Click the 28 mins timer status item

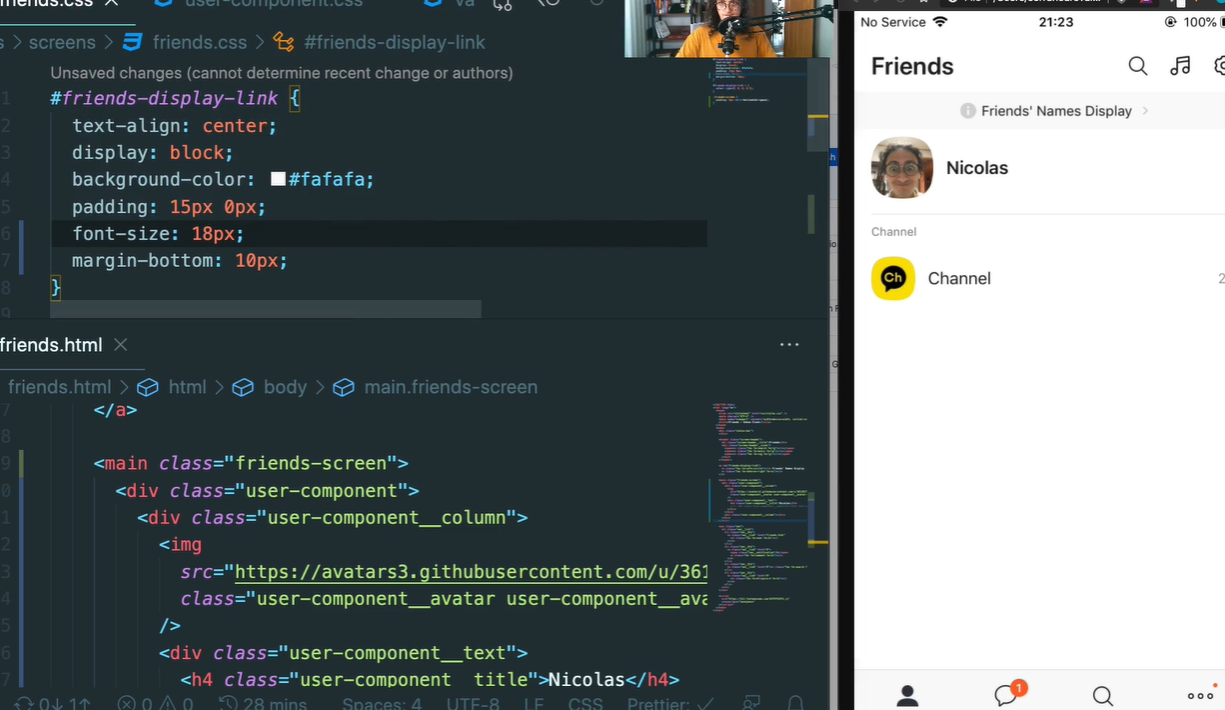click(262, 703)
